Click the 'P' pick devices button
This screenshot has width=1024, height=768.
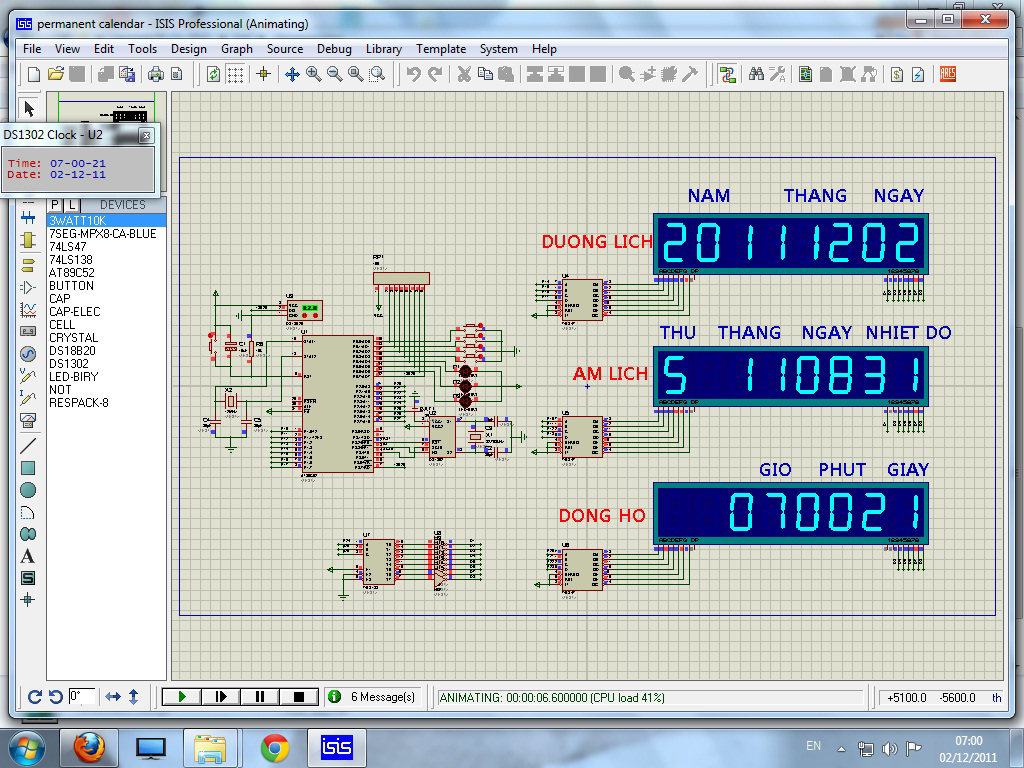click(x=56, y=205)
